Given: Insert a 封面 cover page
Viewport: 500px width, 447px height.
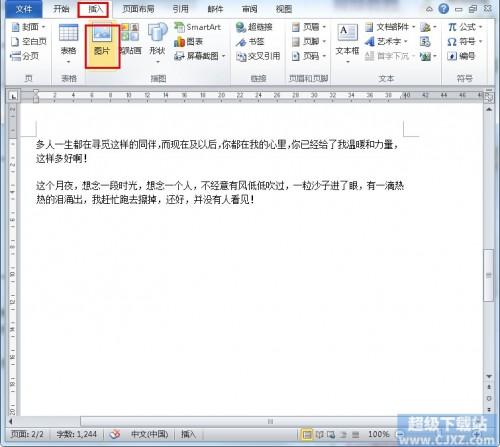Looking at the screenshot, I should click(28, 27).
